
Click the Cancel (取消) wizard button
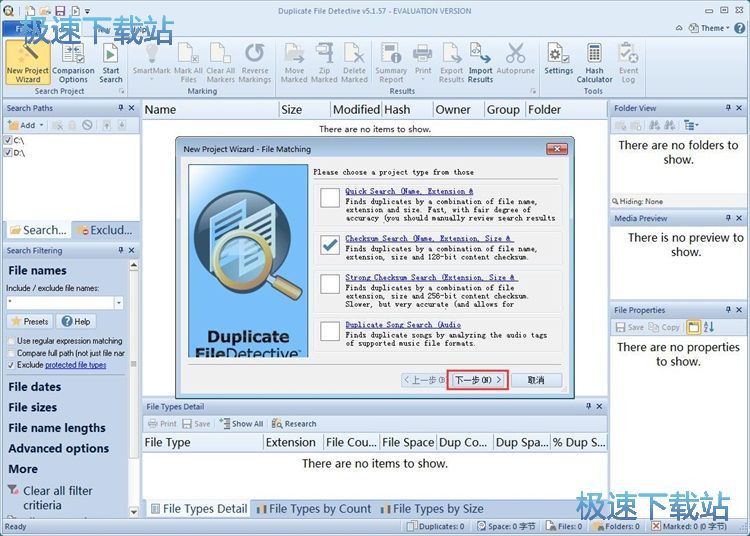pyautogui.click(x=536, y=380)
